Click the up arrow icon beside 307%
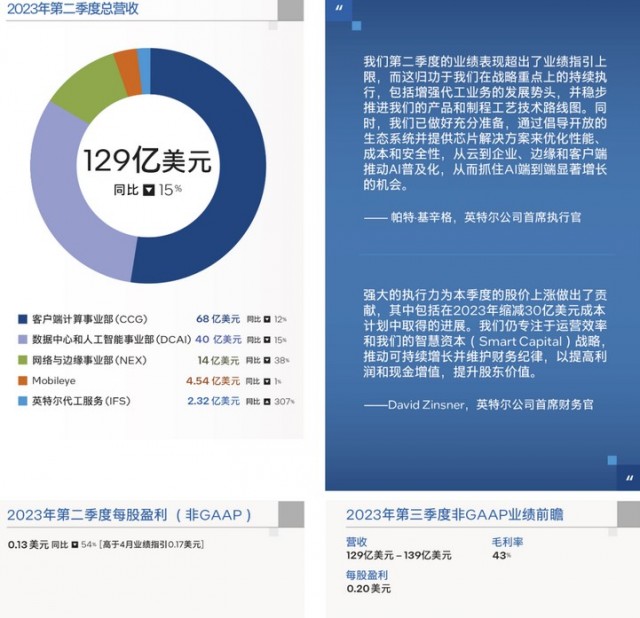 [x=267, y=401]
